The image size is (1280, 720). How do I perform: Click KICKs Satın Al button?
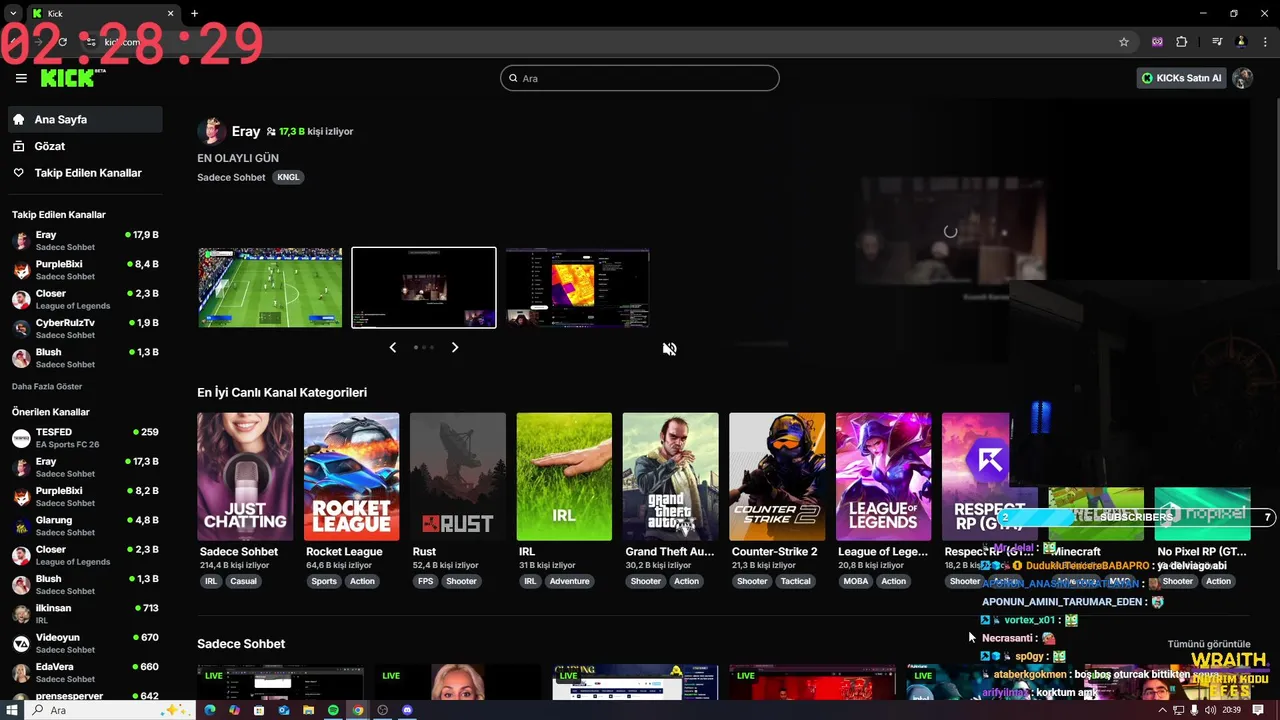1181,78
